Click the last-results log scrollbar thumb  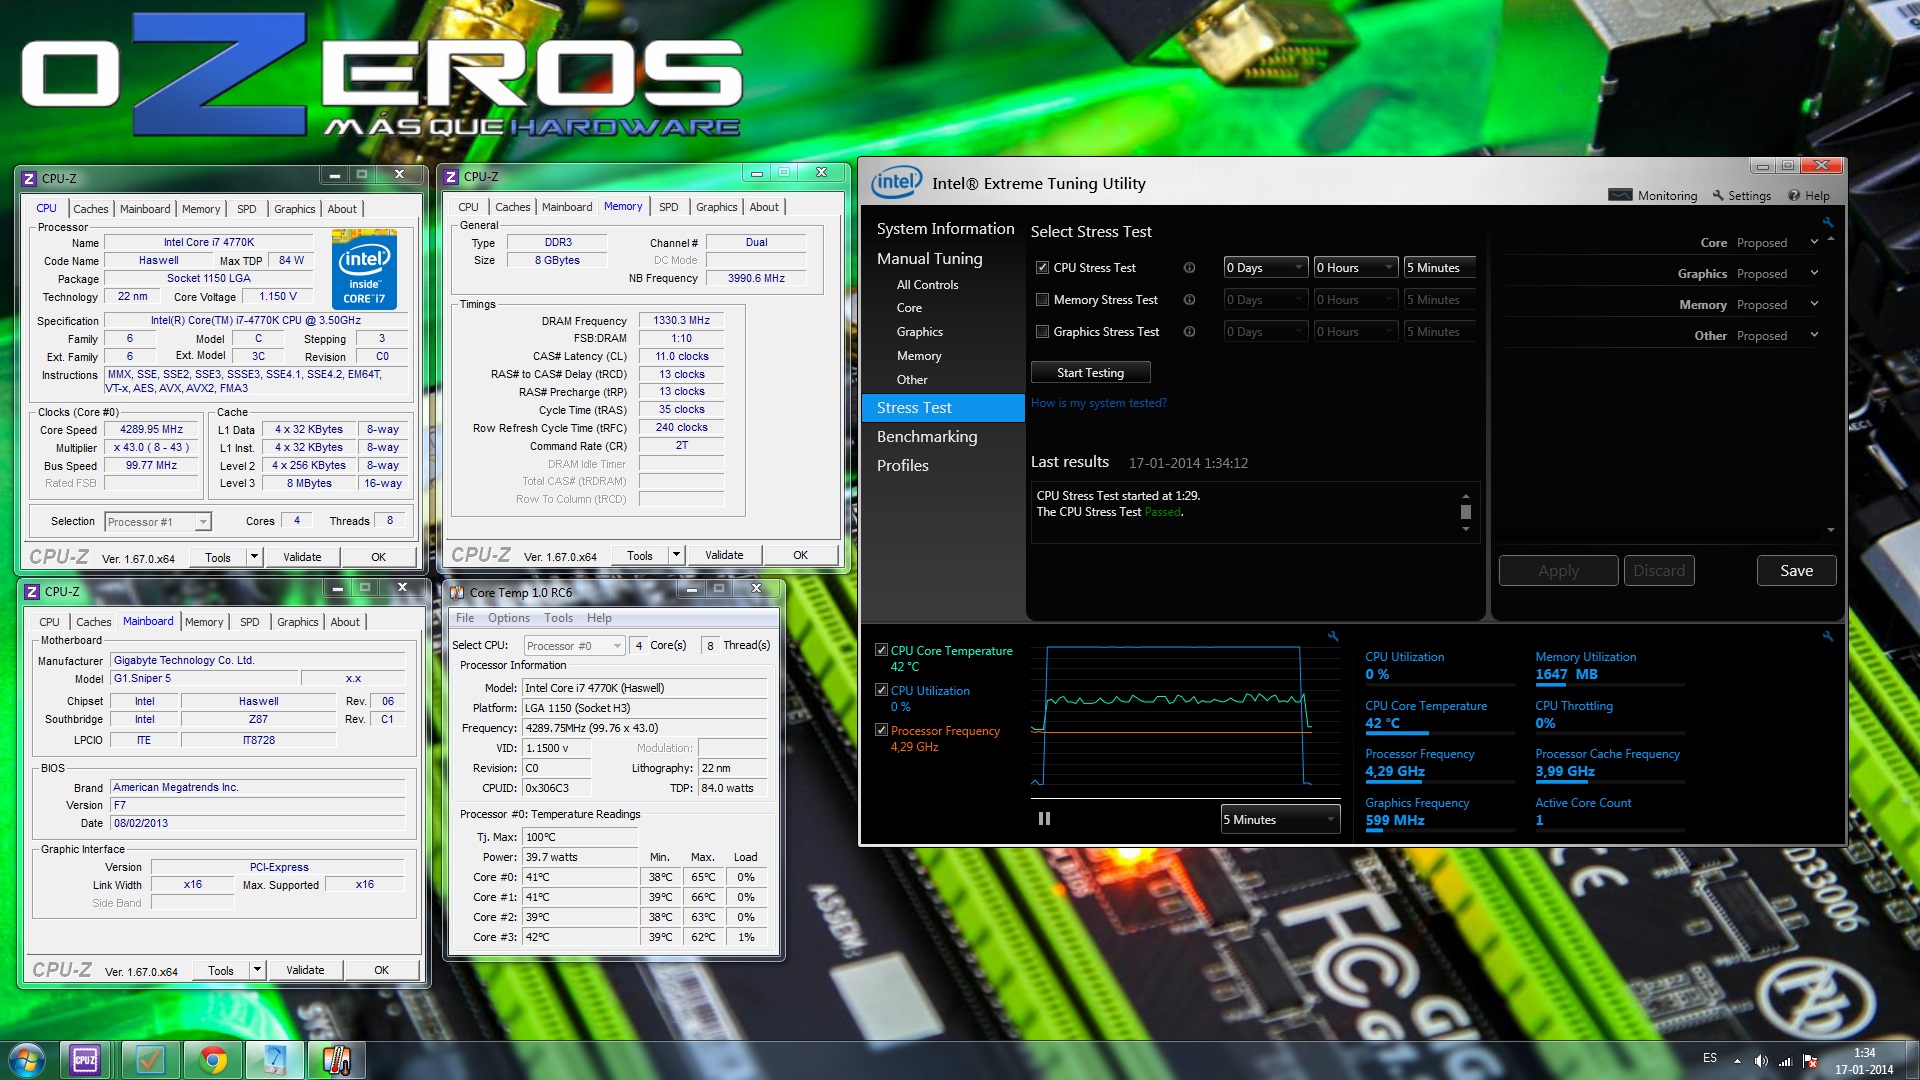(1466, 512)
